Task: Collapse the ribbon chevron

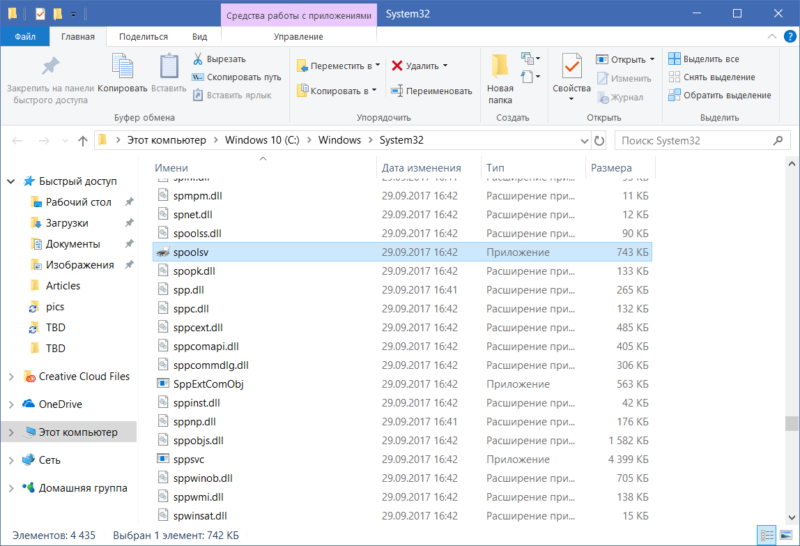Action: [772, 36]
